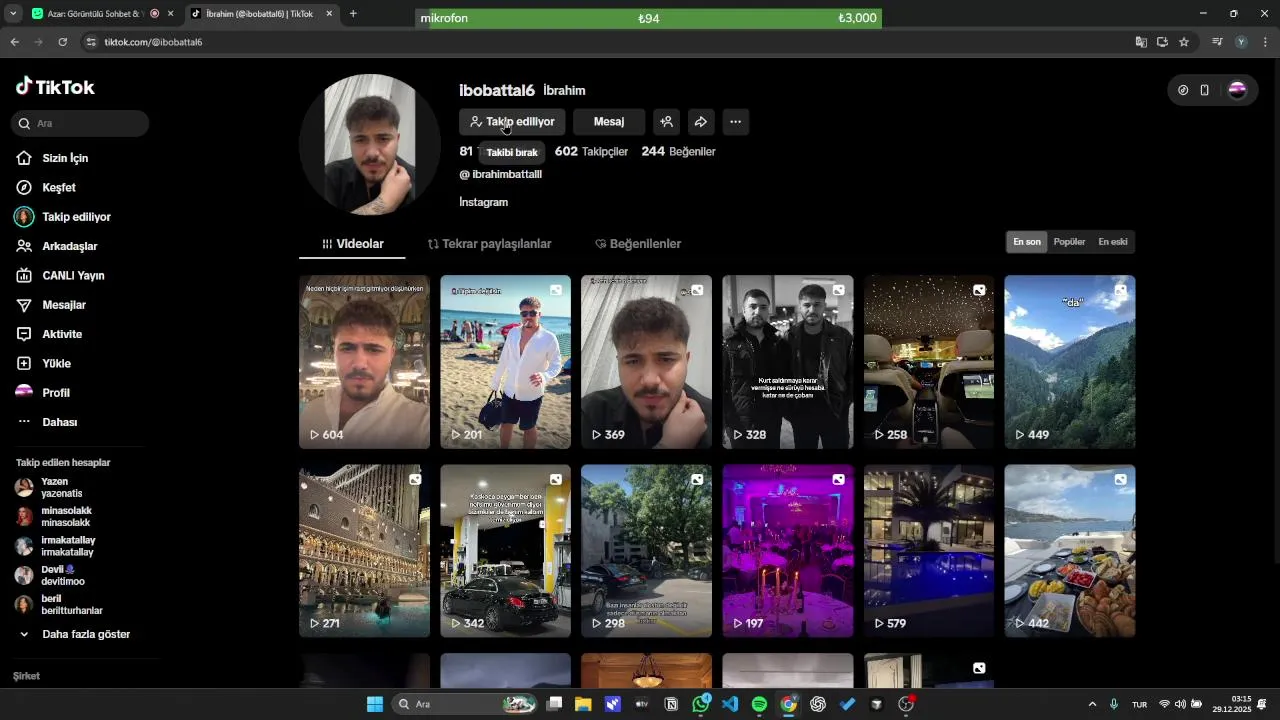Switch to the Beğenilenler tab
The image size is (1280, 720).
point(638,244)
